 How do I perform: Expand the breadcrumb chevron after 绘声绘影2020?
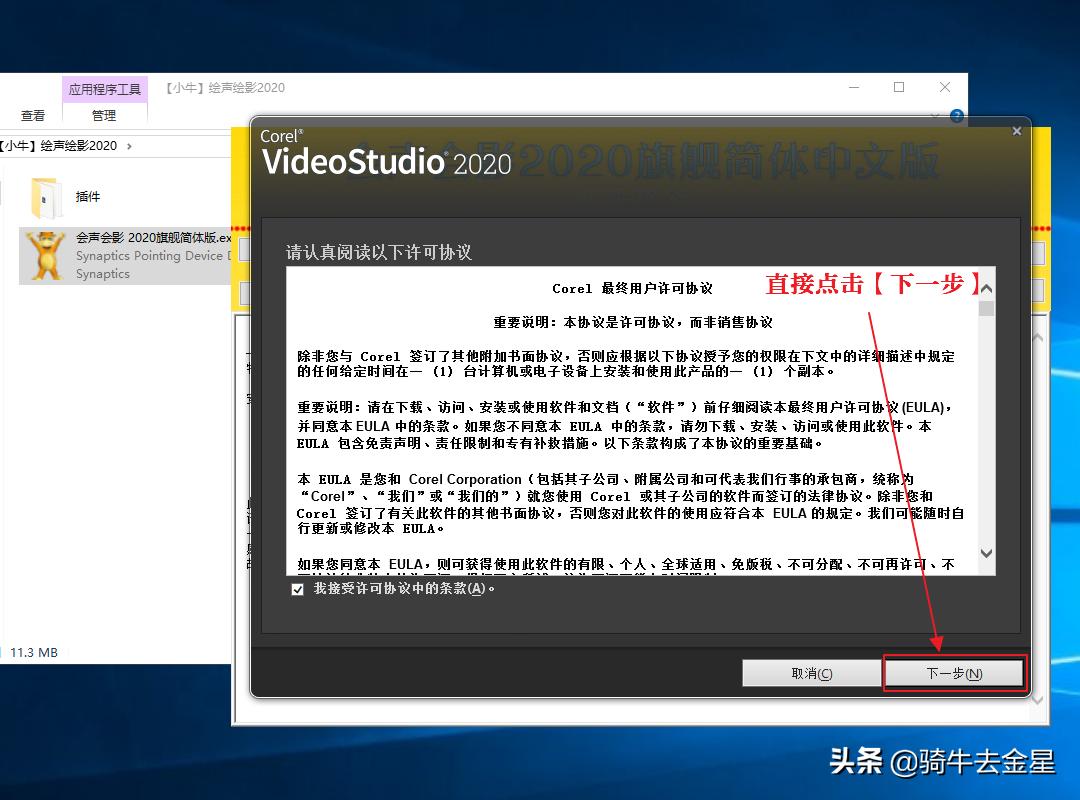pyautogui.click(x=129, y=146)
